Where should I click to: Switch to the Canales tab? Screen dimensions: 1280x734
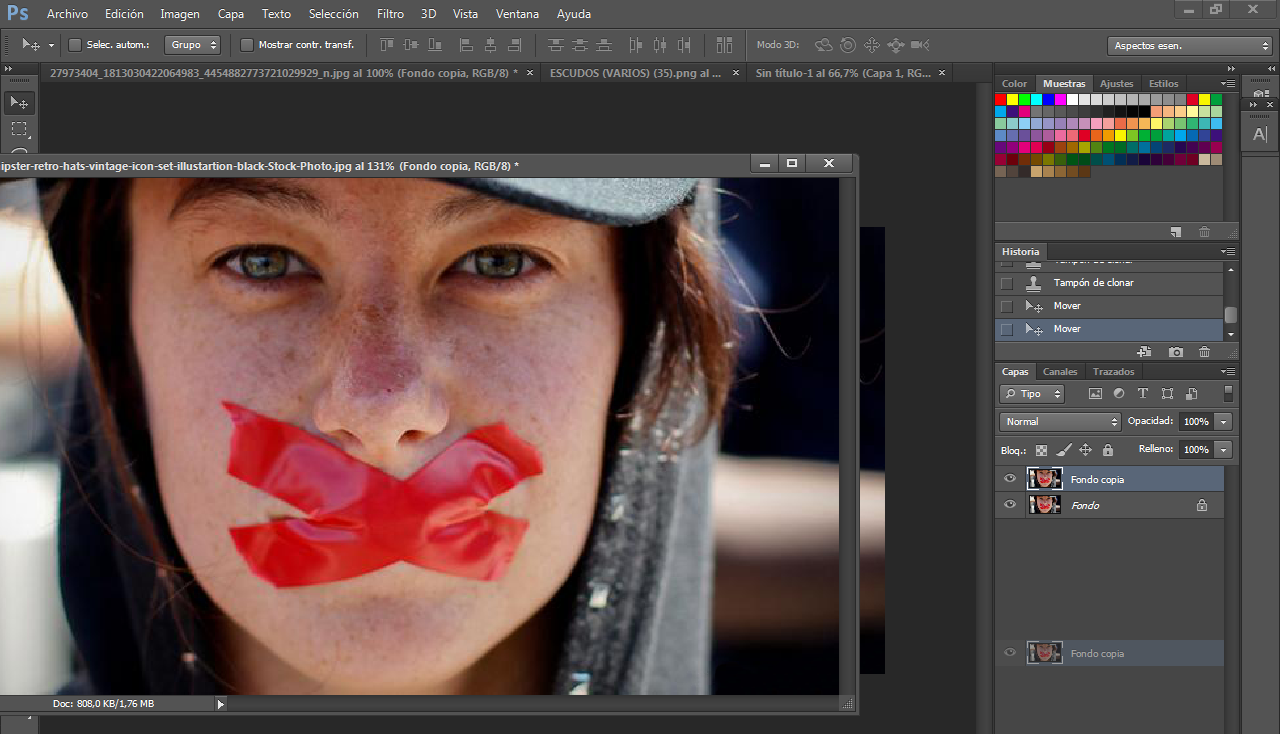tap(1060, 372)
